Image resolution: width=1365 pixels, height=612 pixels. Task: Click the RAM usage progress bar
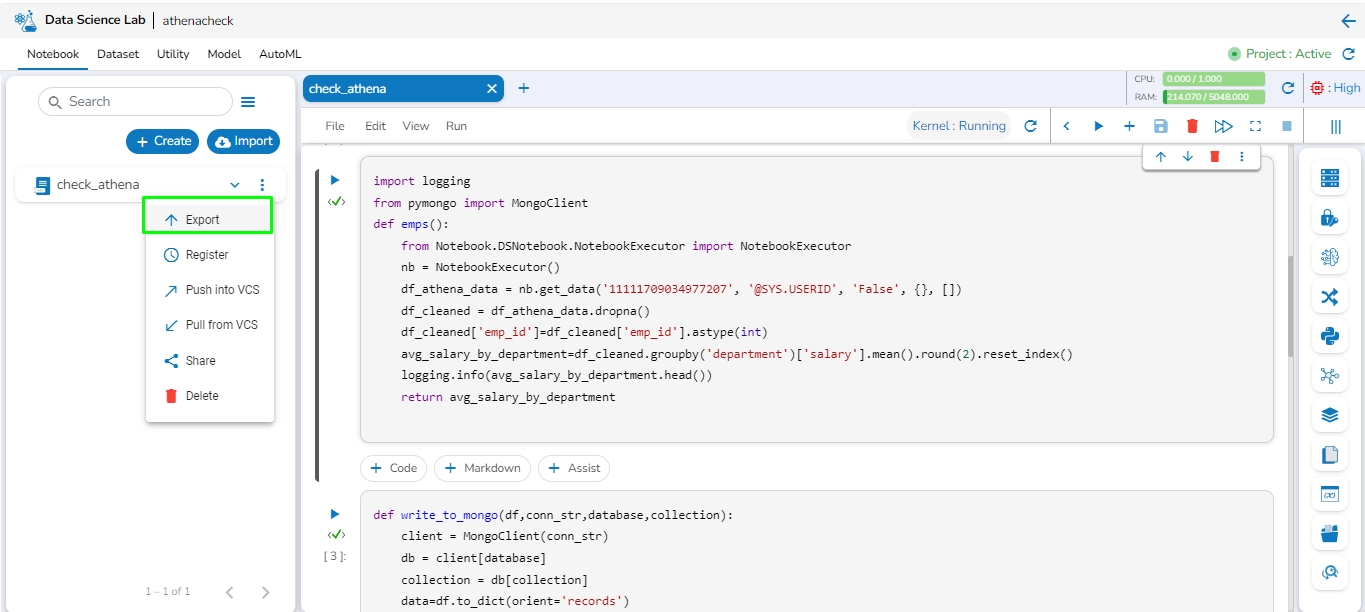pos(1213,97)
